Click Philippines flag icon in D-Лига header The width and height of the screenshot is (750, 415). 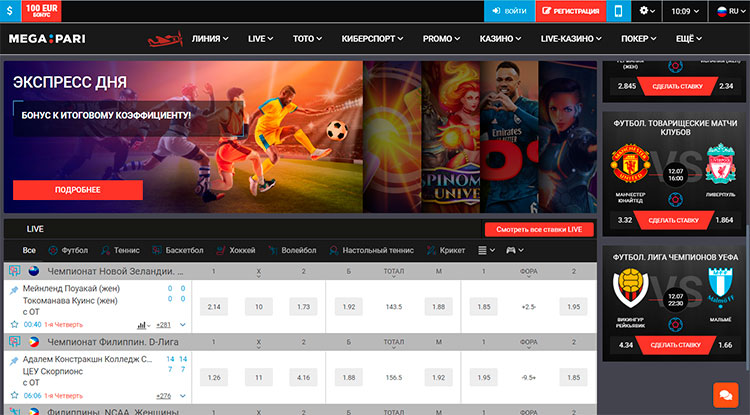[34, 342]
